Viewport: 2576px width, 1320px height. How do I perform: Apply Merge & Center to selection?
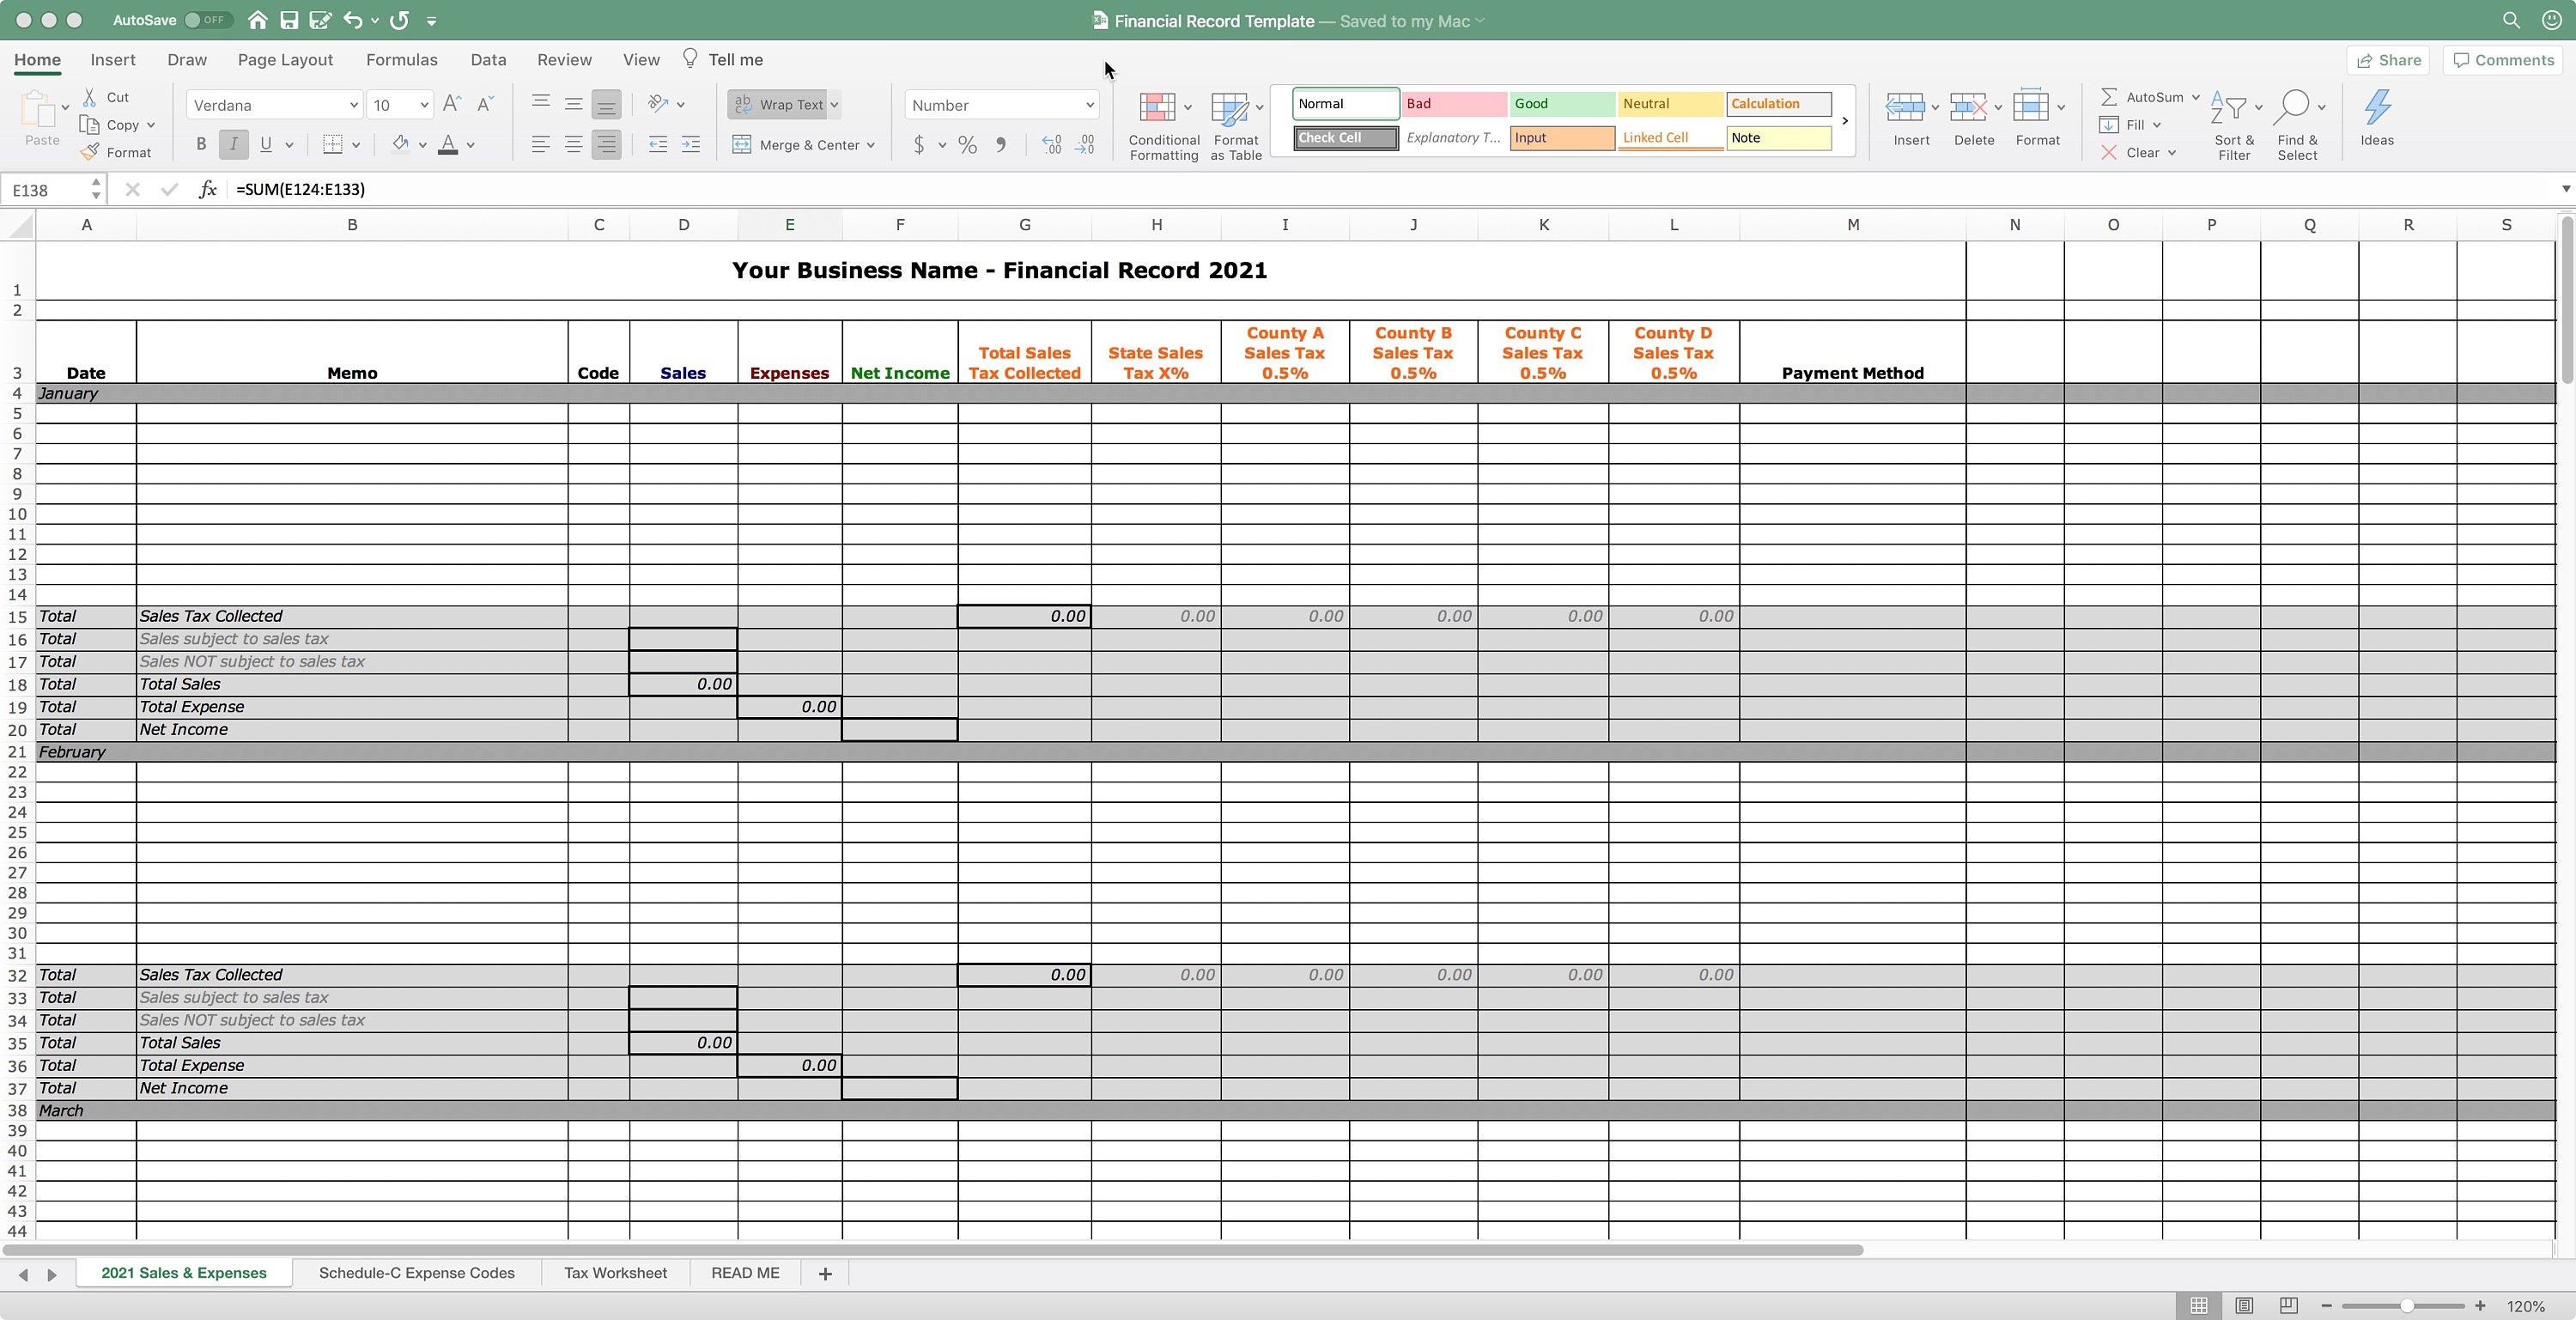coord(795,145)
